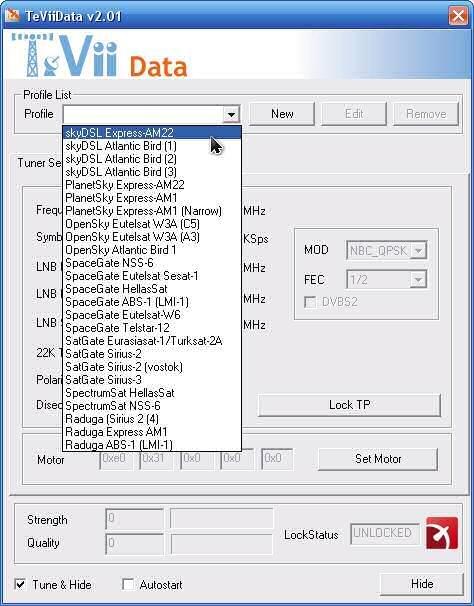This screenshot has width=474, height=606.
Task: Click the New profile button
Action: tap(282, 114)
